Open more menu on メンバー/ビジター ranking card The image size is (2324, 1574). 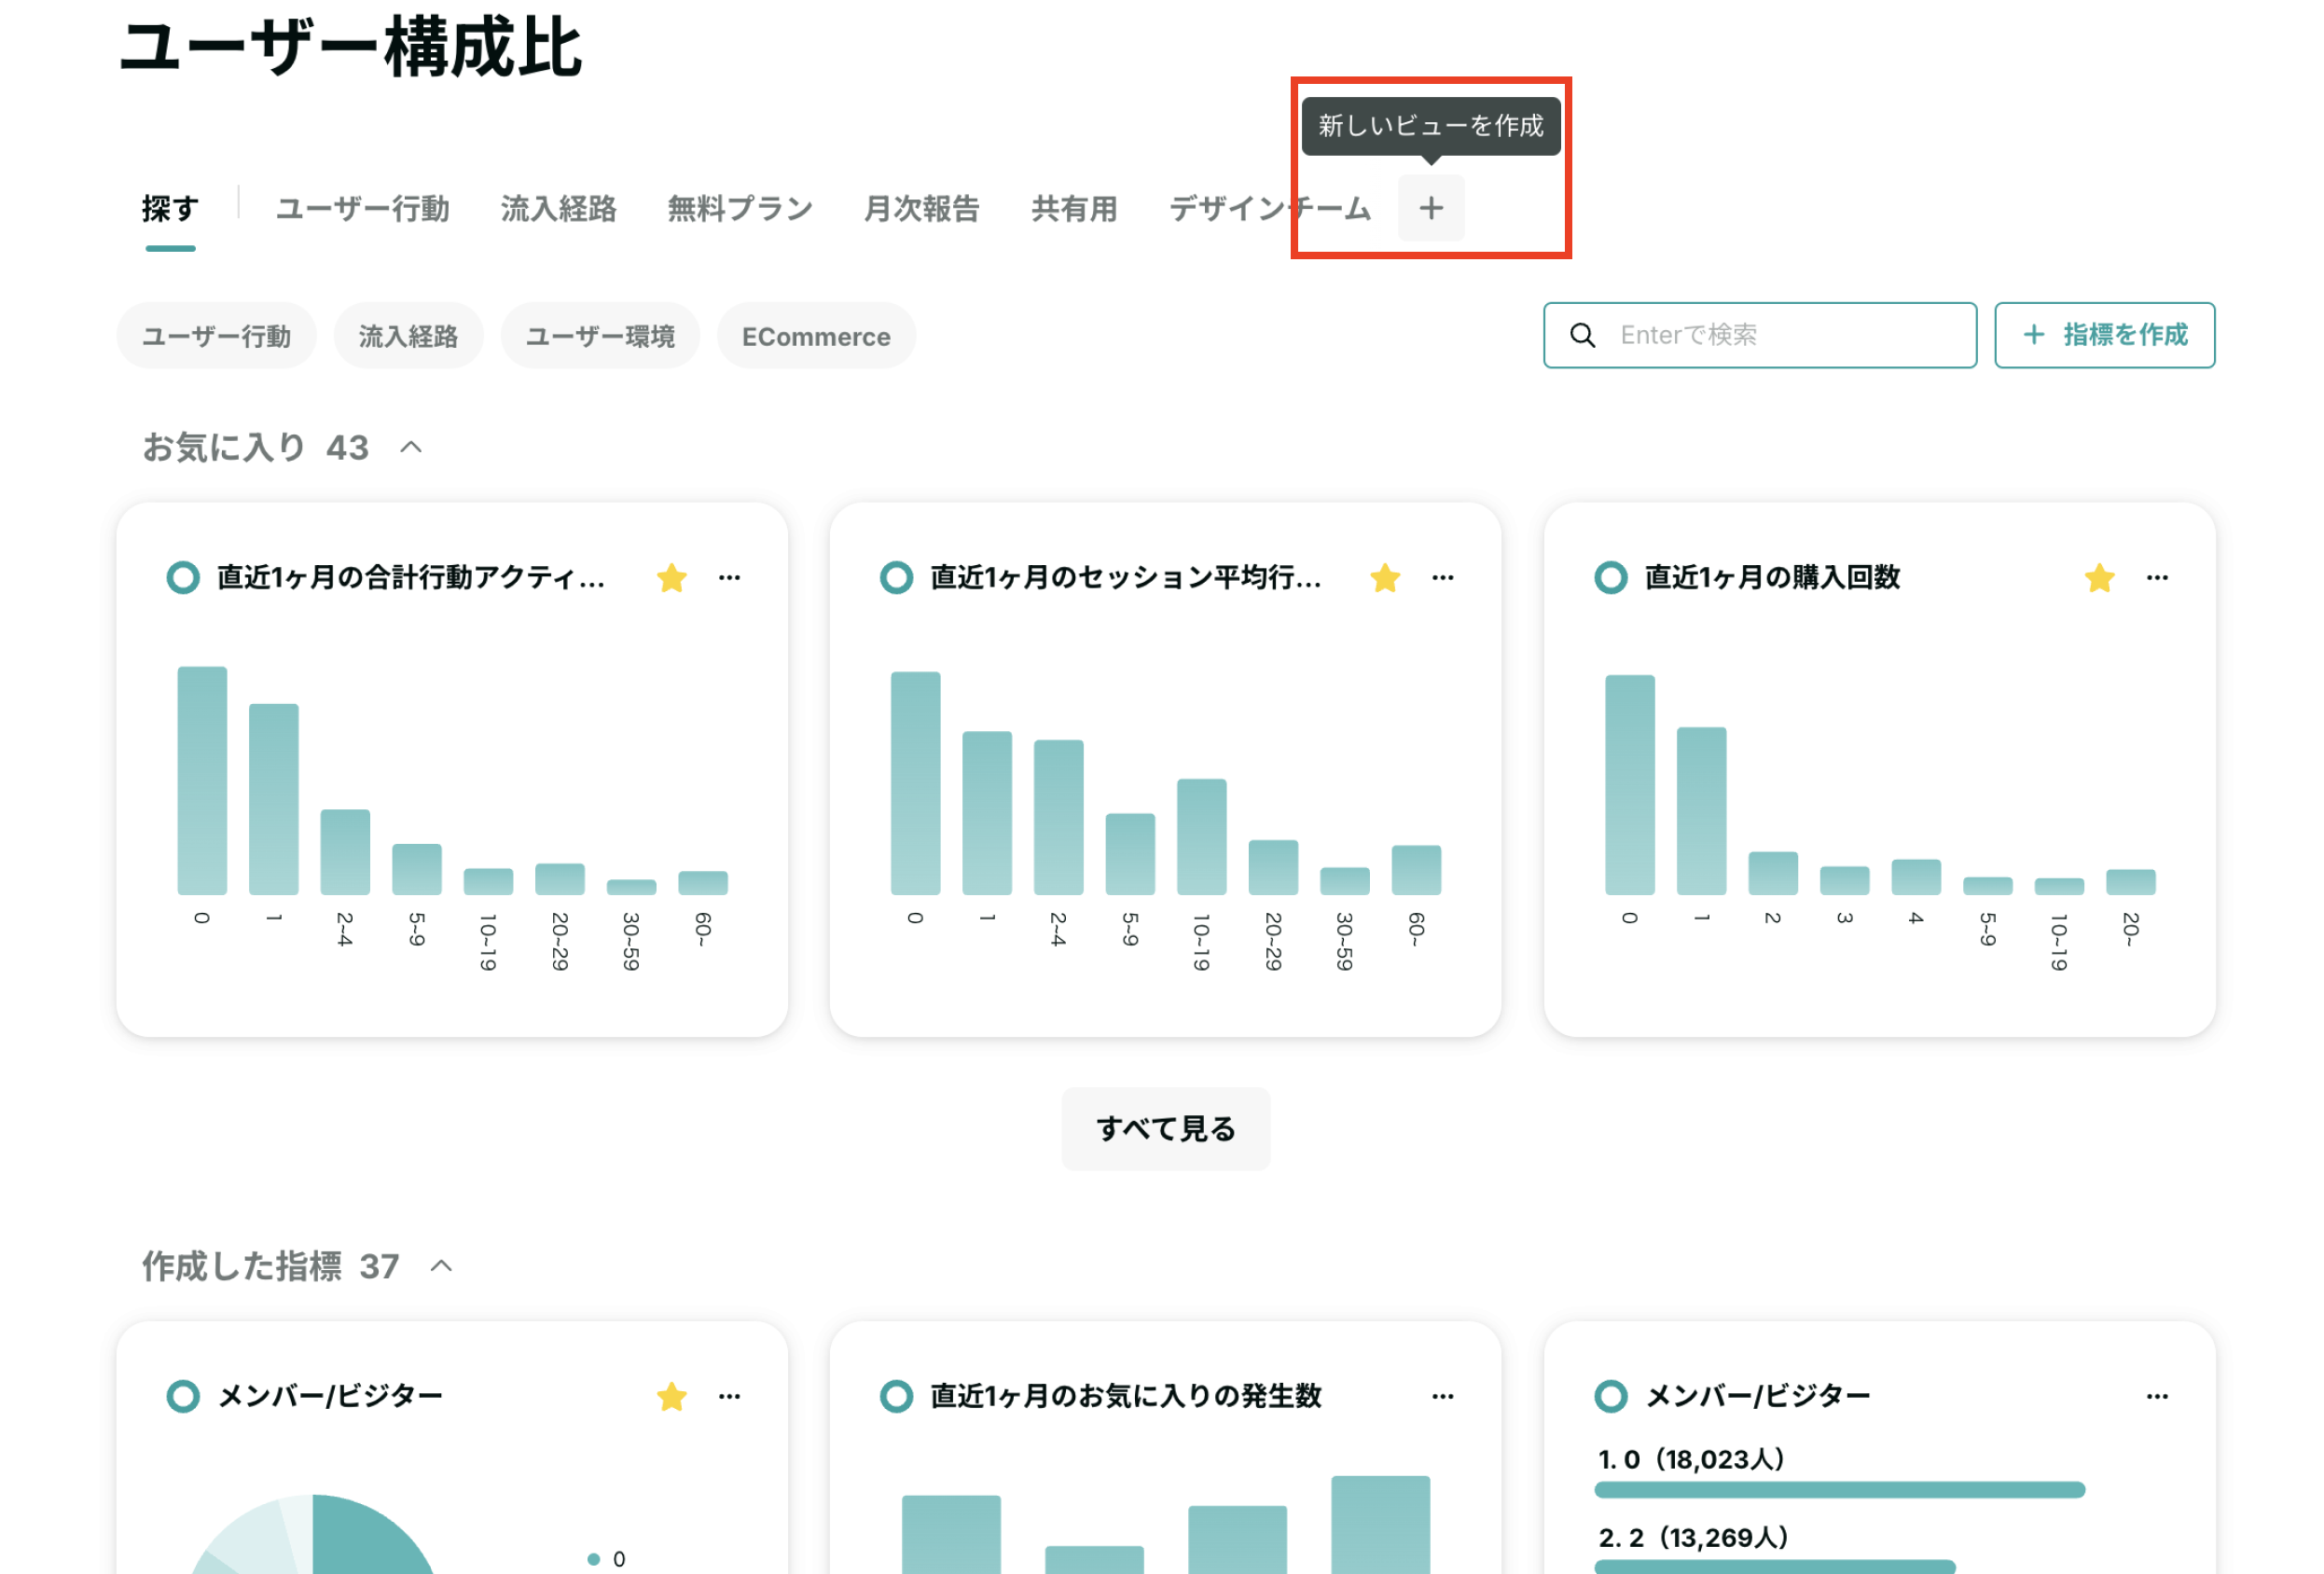point(2157,1396)
